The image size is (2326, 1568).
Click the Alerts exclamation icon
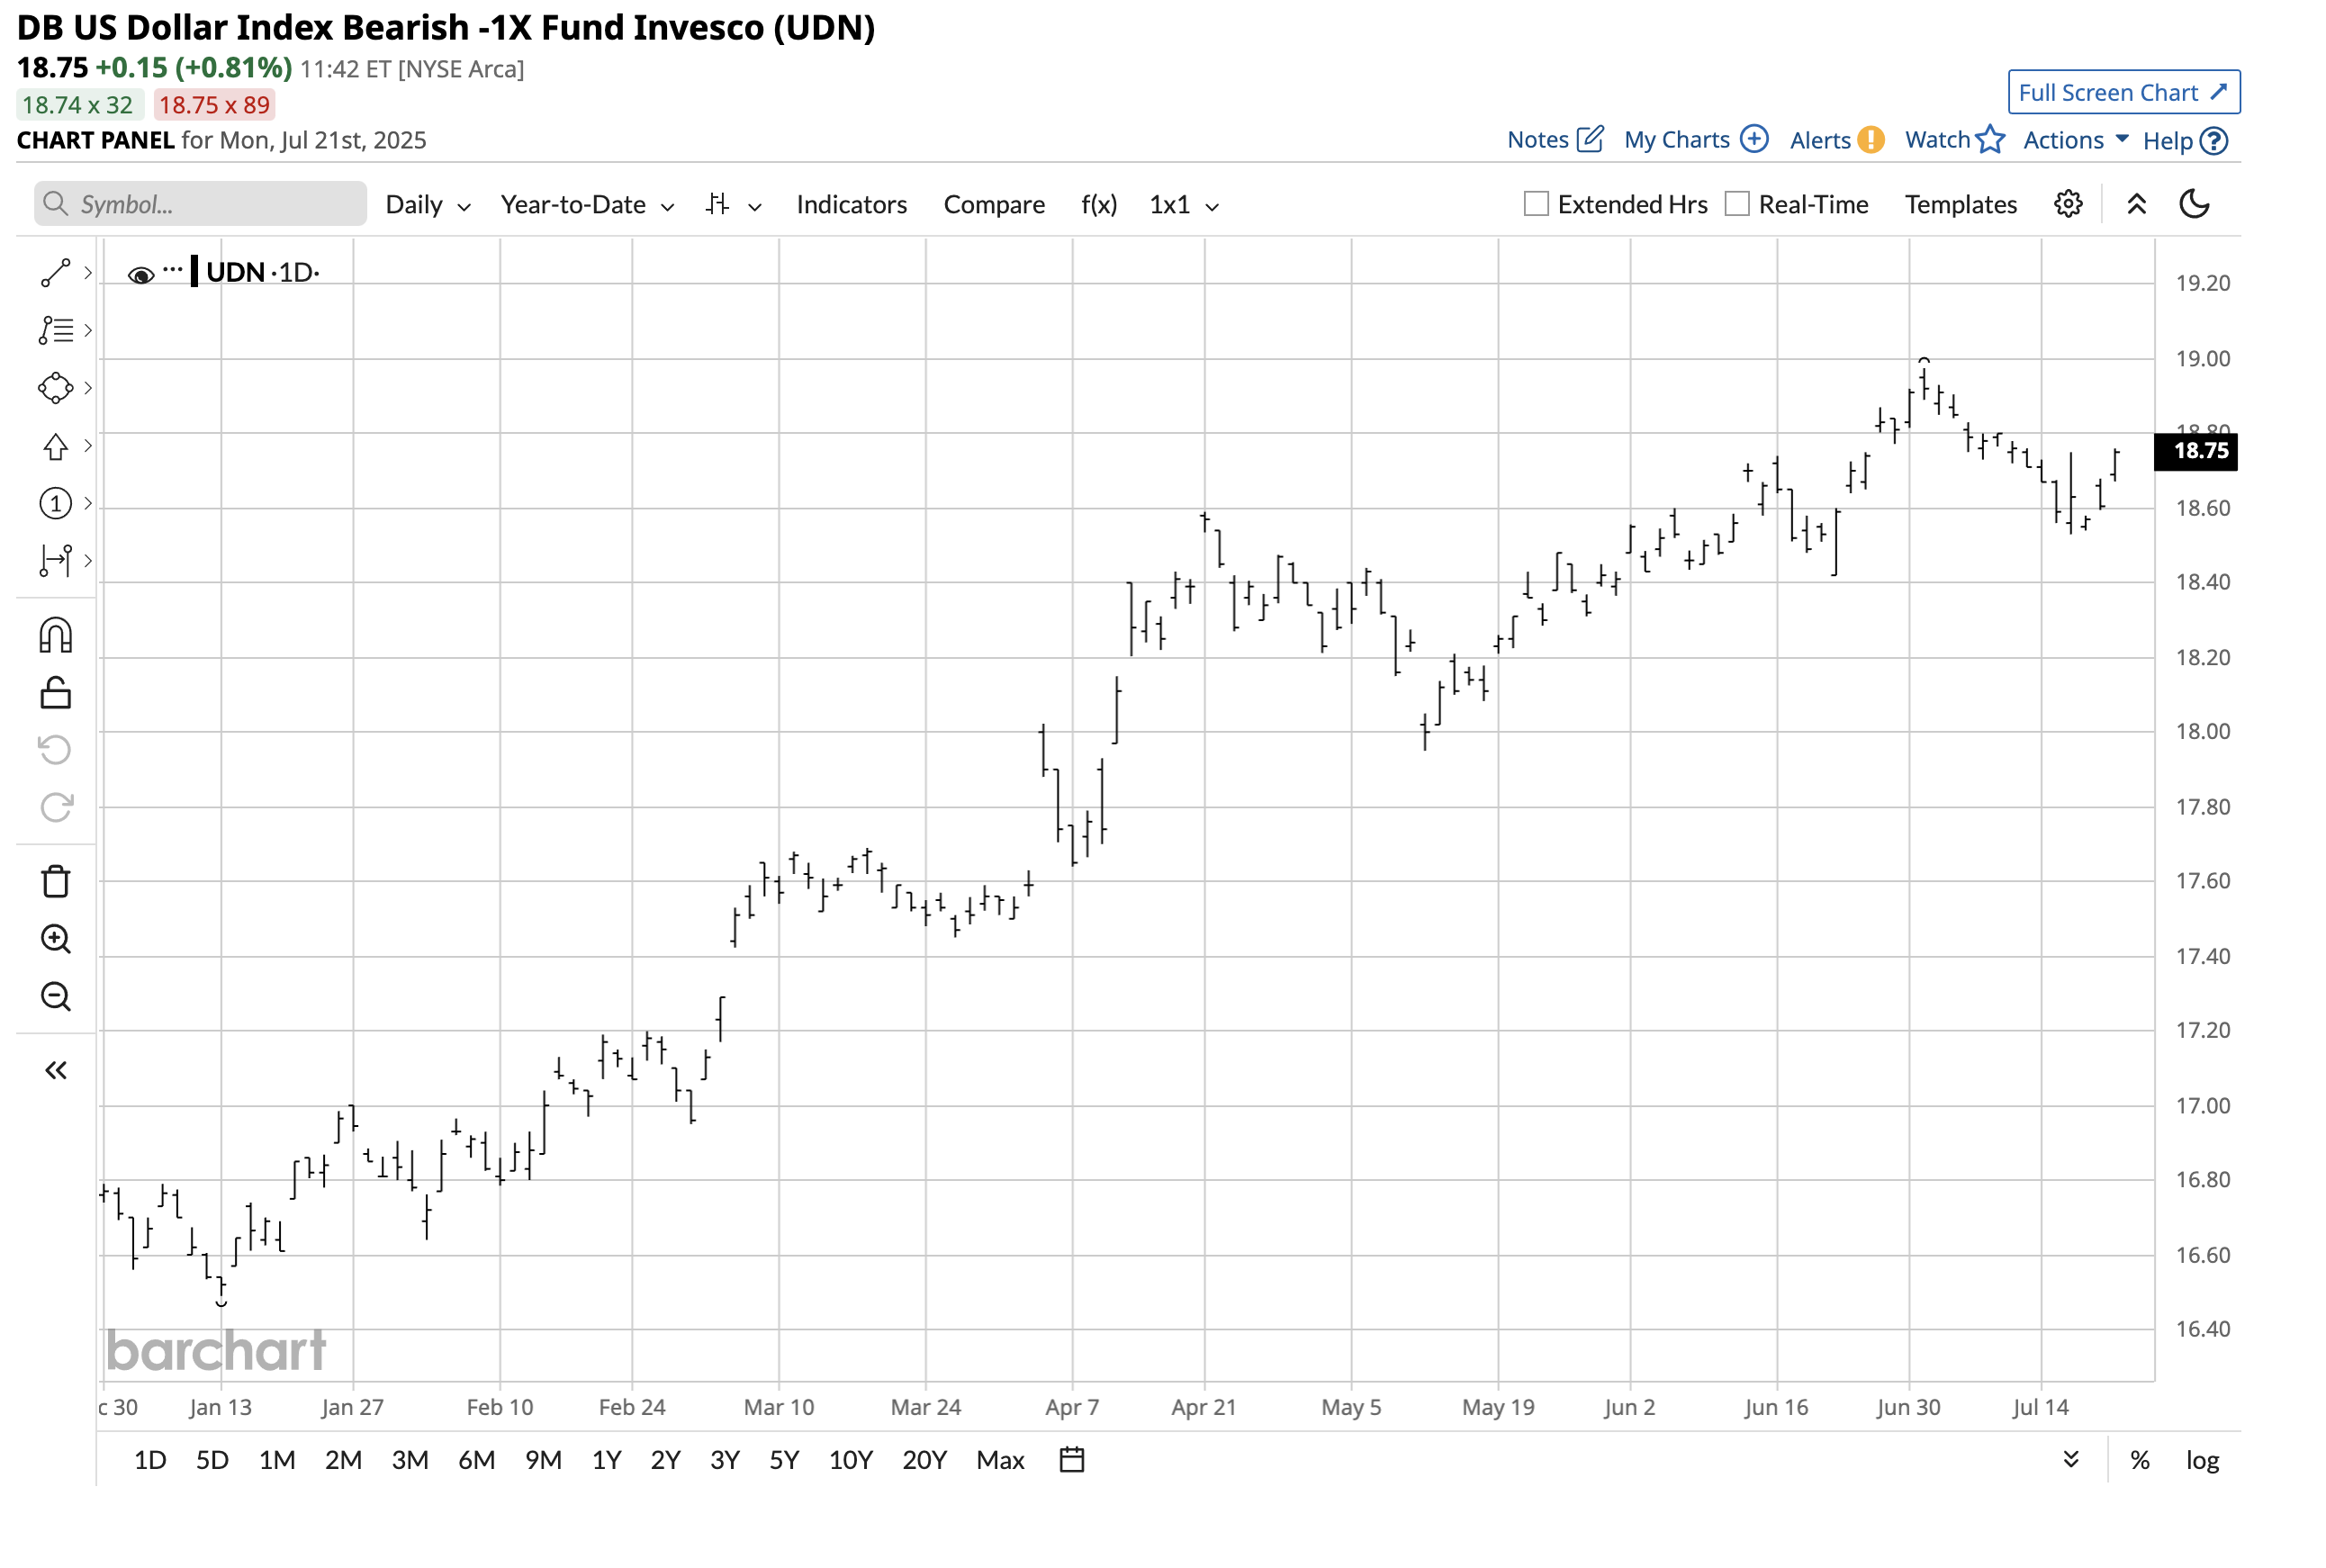pos(1870,139)
